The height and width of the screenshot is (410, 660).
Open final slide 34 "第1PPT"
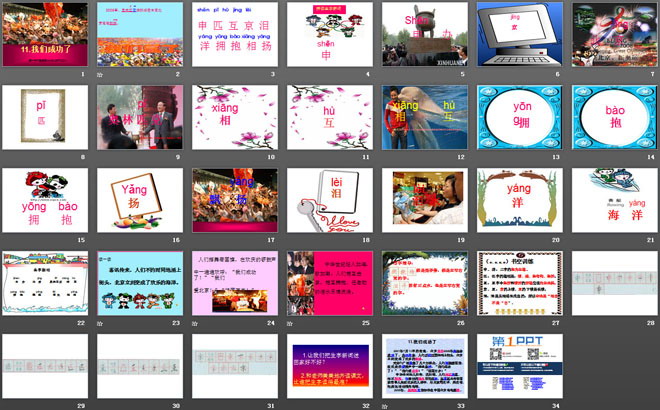coord(520,366)
